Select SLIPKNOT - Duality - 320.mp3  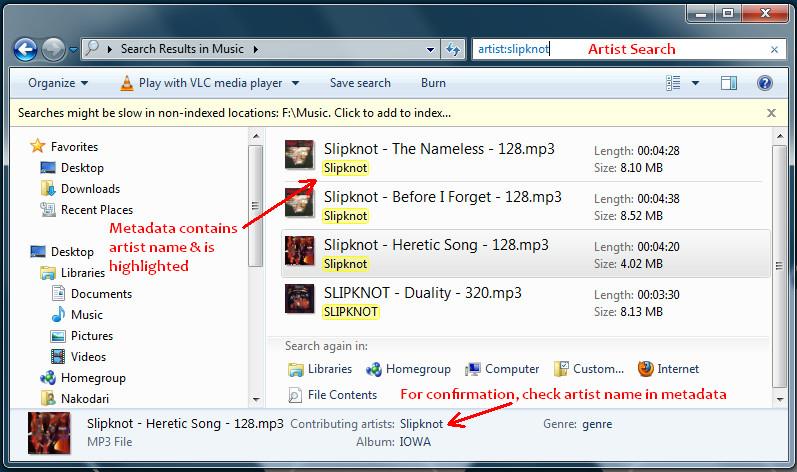[x=422, y=293]
